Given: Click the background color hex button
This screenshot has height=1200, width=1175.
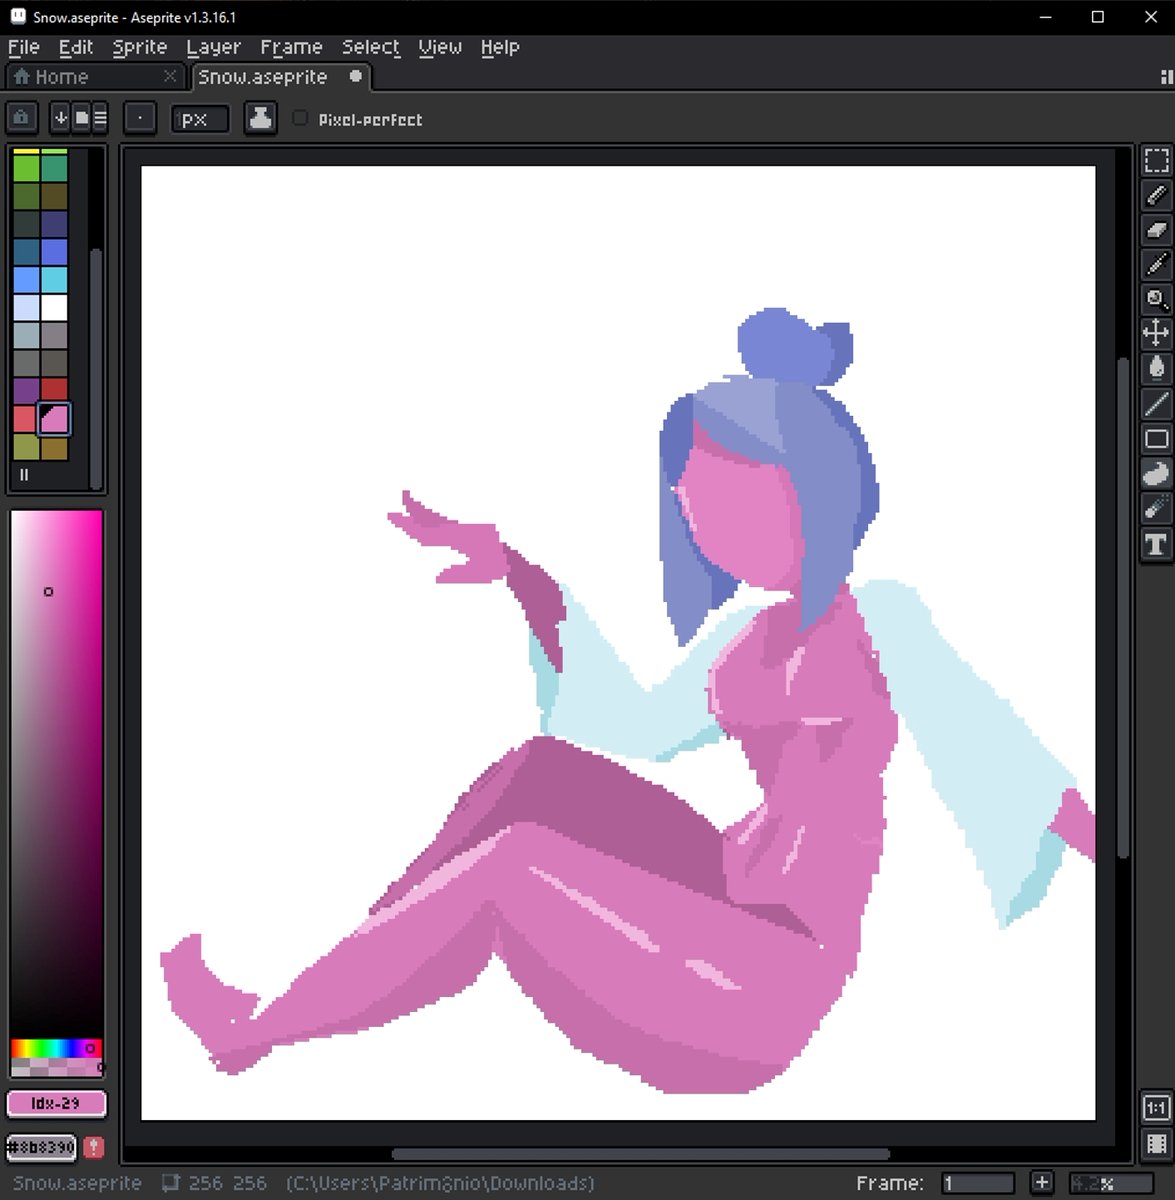Looking at the screenshot, I should (42, 1147).
